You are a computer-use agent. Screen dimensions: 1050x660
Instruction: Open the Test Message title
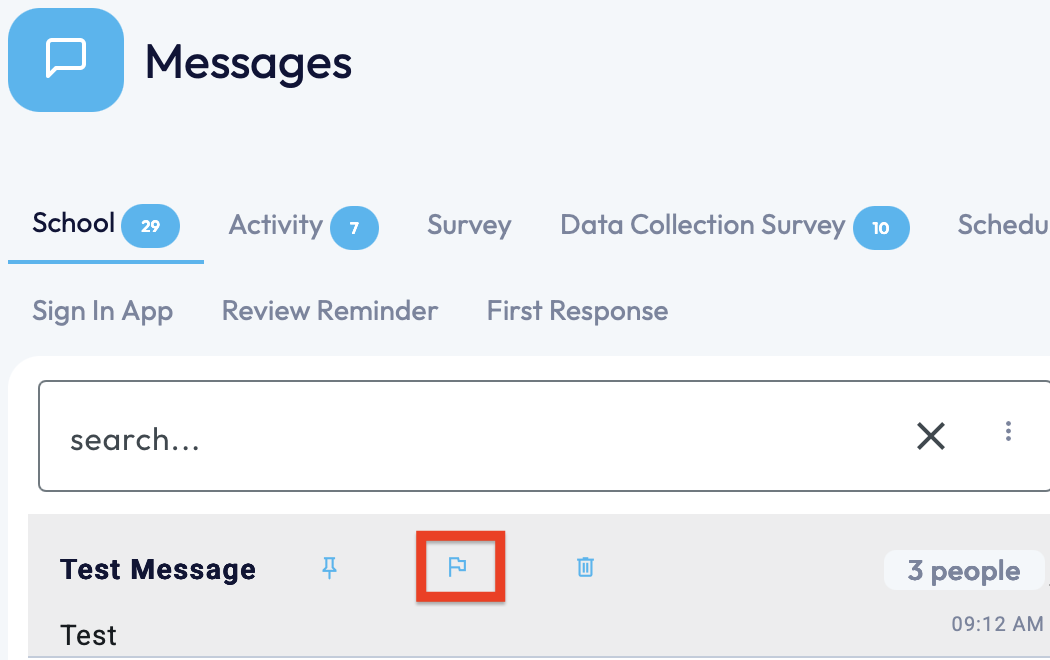tap(158, 570)
